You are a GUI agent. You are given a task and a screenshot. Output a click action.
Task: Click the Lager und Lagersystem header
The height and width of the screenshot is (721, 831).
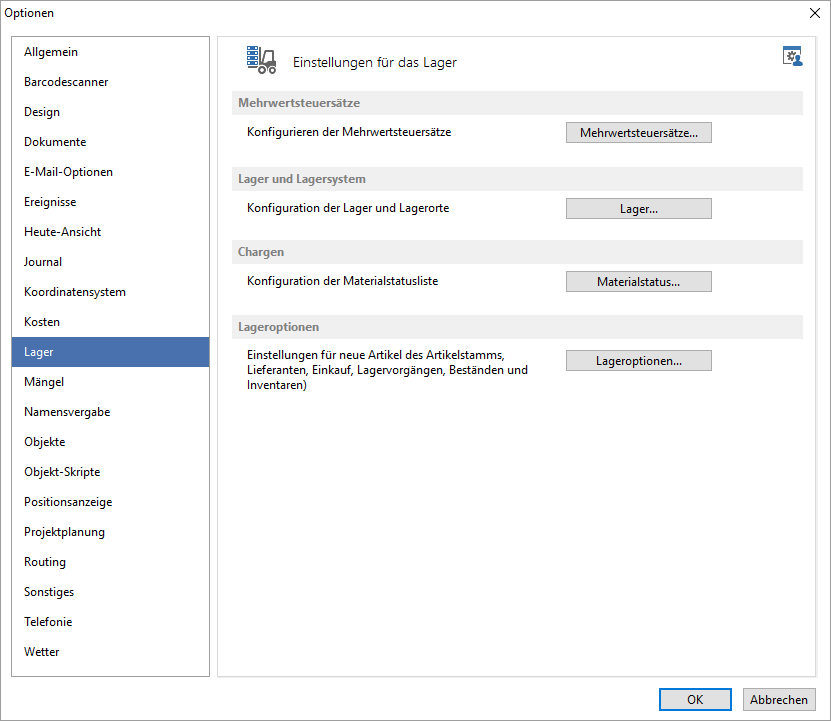tap(517, 179)
